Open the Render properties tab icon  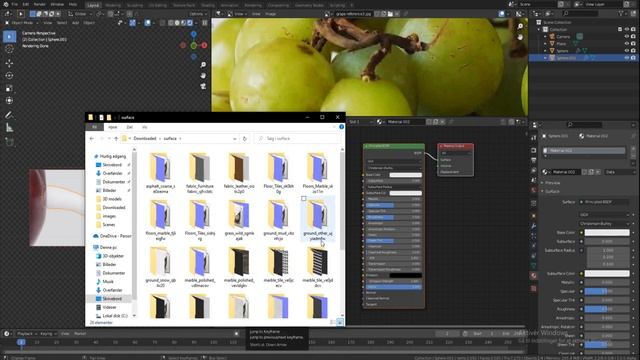(534, 150)
